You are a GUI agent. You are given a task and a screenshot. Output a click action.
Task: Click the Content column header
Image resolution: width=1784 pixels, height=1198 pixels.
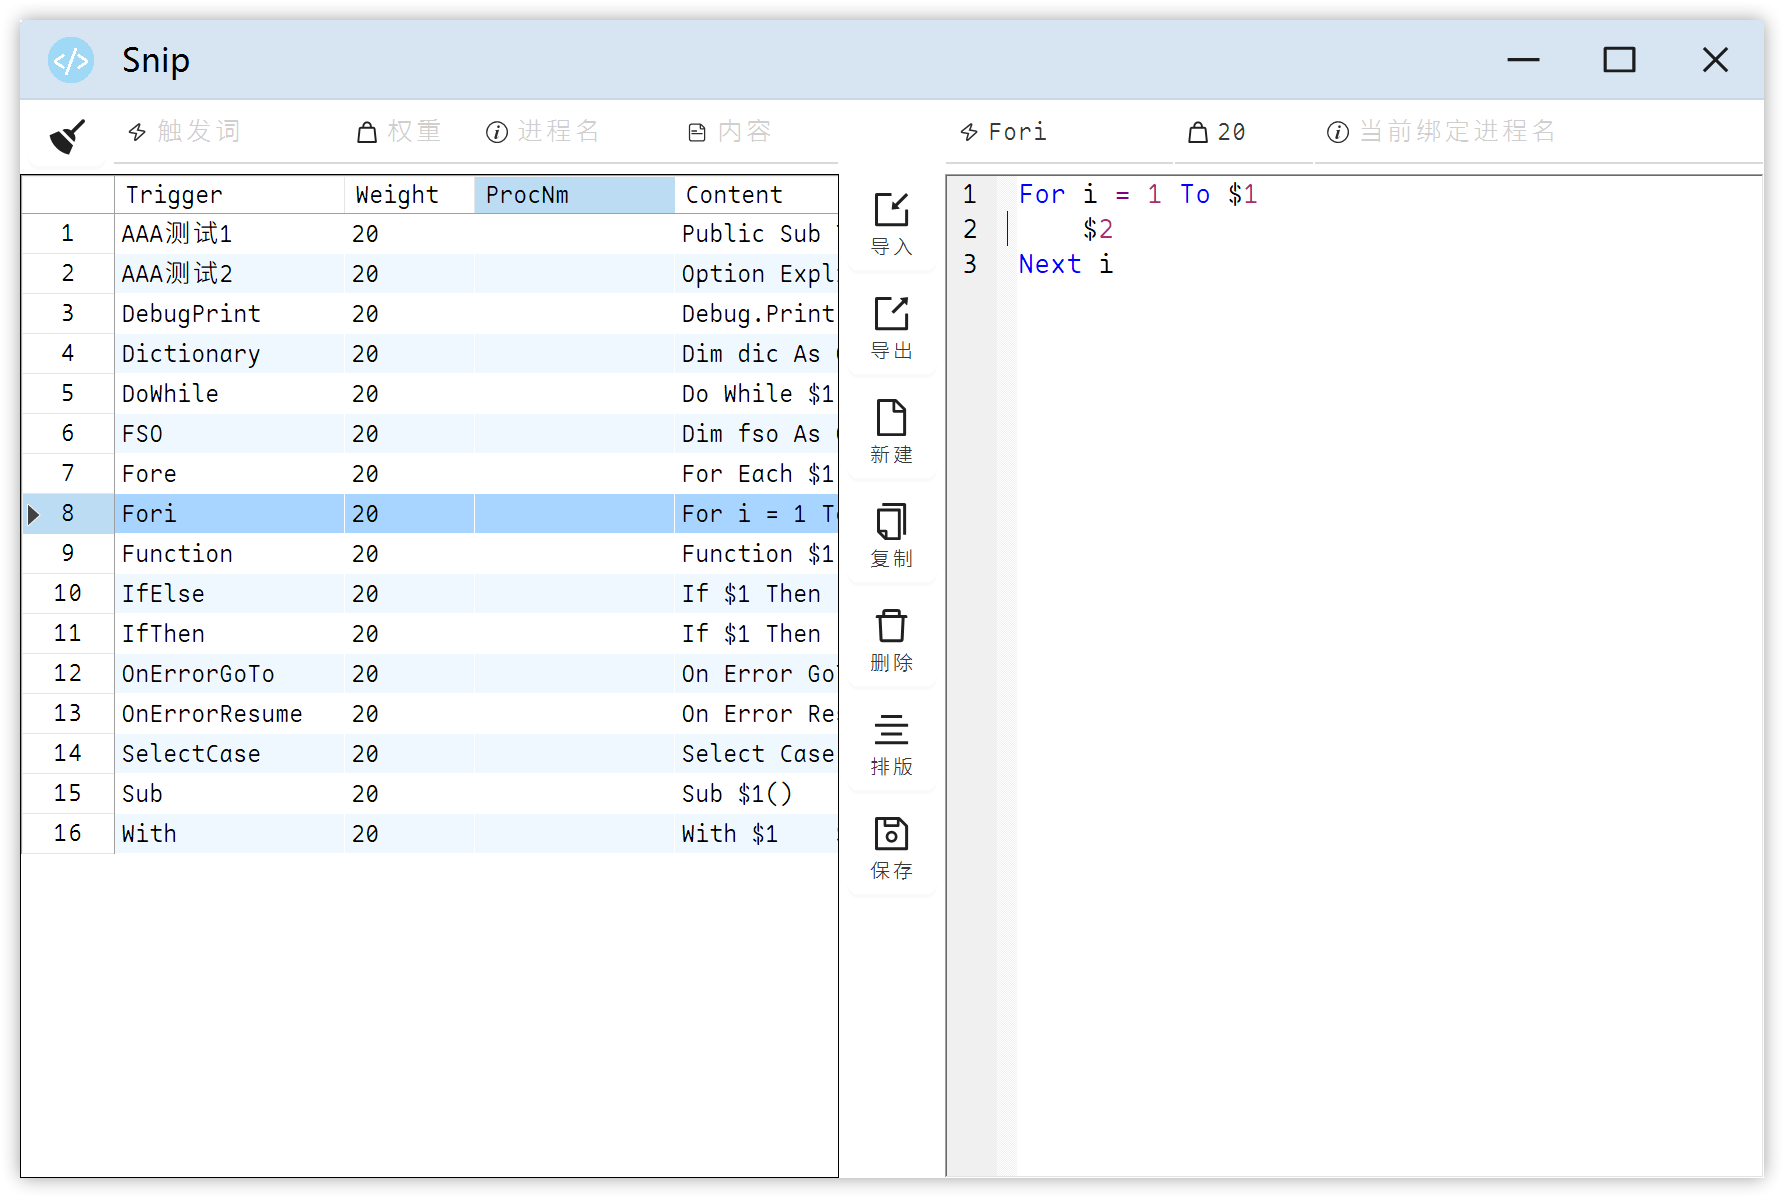755,195
